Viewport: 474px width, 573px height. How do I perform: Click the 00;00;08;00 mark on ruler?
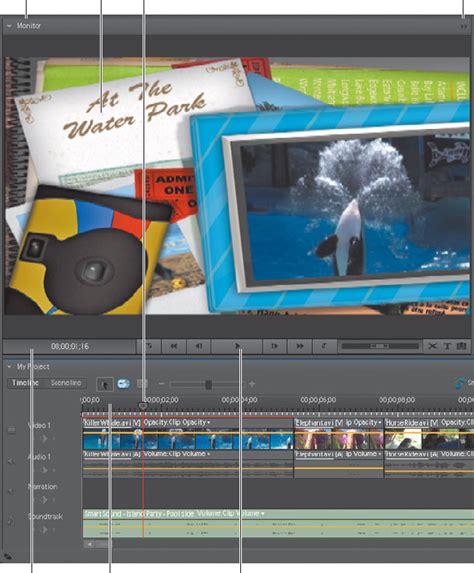click(x=397, y=400)
